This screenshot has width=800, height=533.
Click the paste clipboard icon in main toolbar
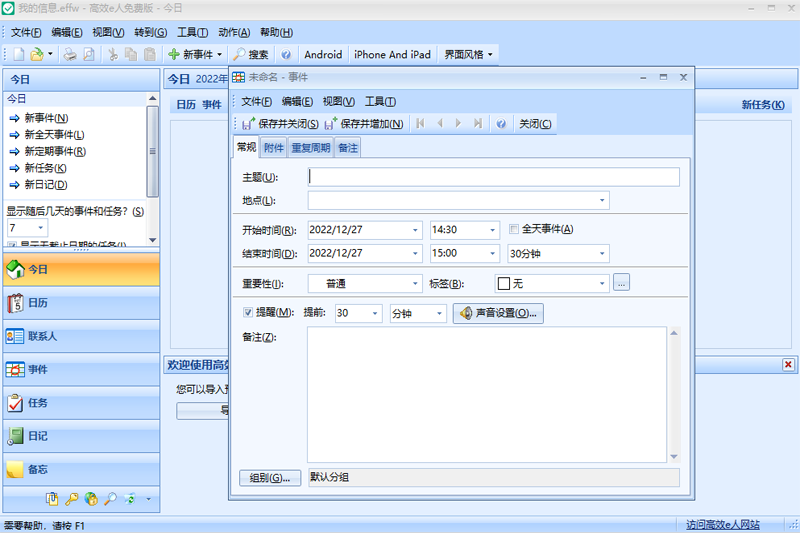pyautogui.click(x=150, y=54)
